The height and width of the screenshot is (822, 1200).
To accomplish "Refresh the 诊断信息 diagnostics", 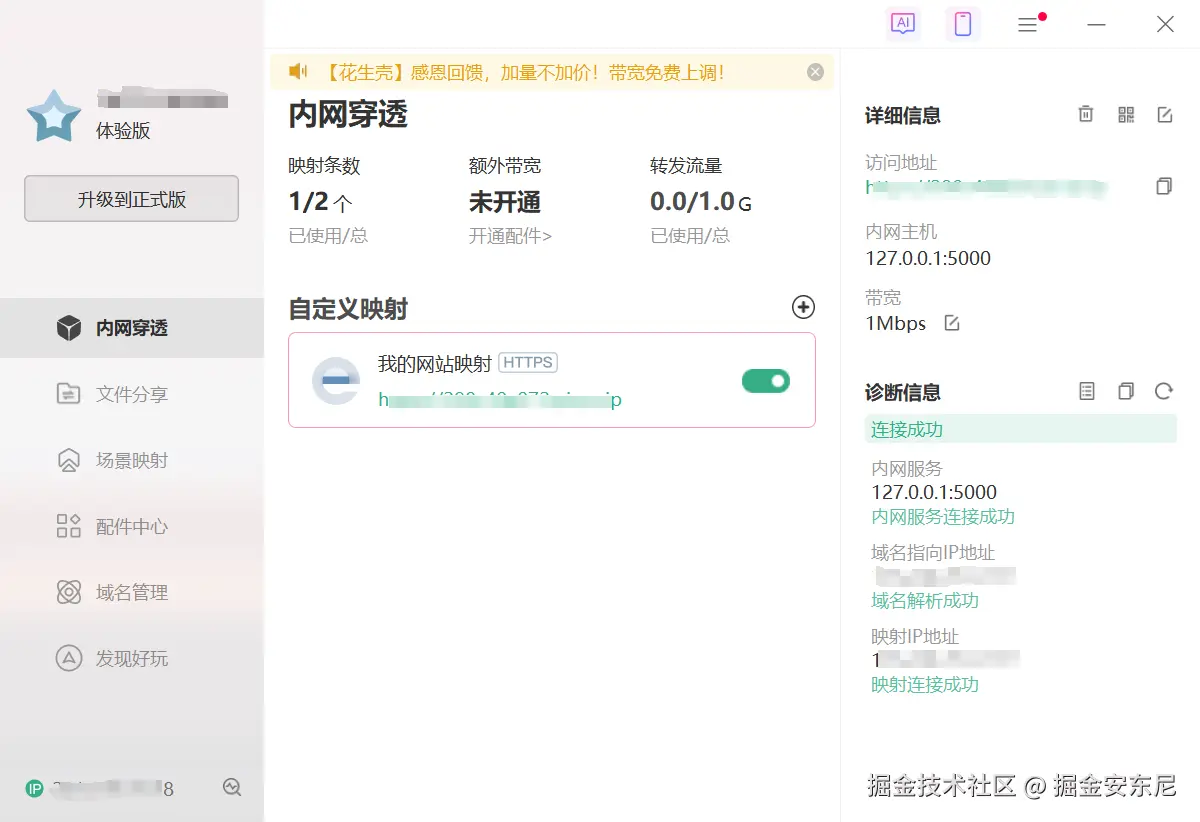I will tap(1163, 391).
